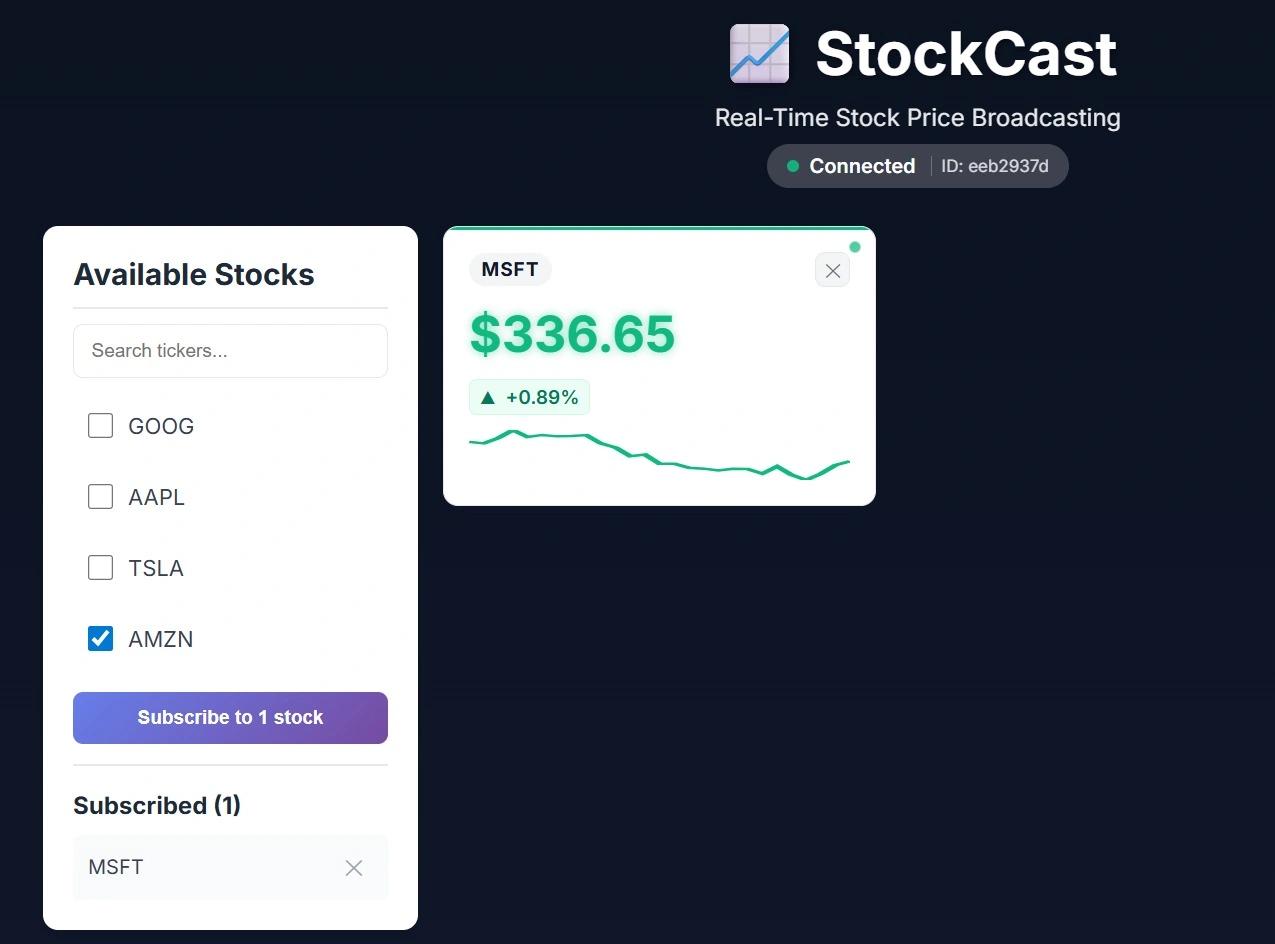Tick the TSLA checkbox
This screenshot has width=1275, height=944.
pos(100,568)
